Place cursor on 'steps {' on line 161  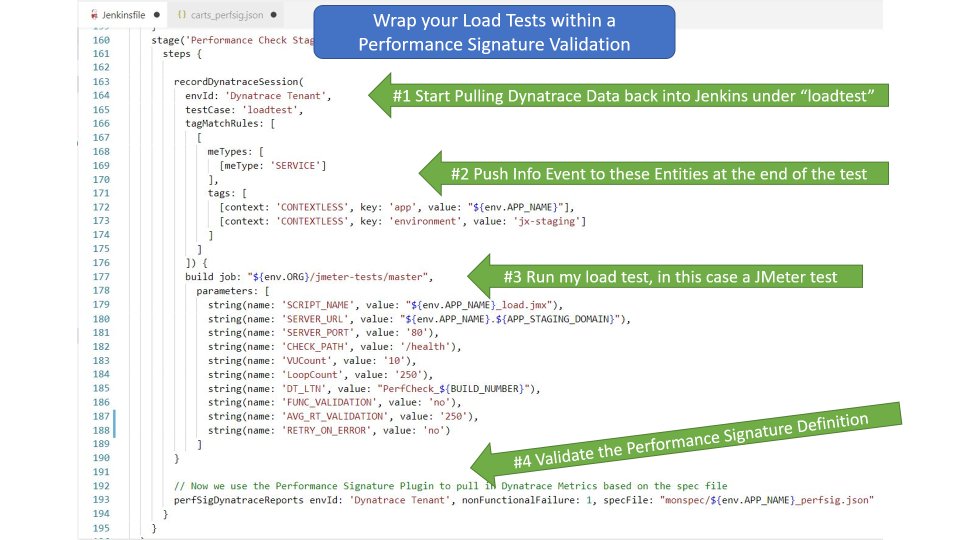182,54
